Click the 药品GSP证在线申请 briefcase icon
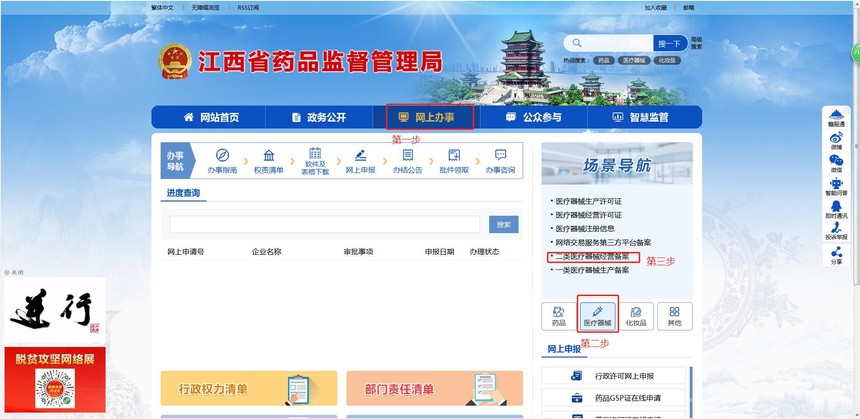The height and width of the screenshot is (419, 860). pos(576,398)
